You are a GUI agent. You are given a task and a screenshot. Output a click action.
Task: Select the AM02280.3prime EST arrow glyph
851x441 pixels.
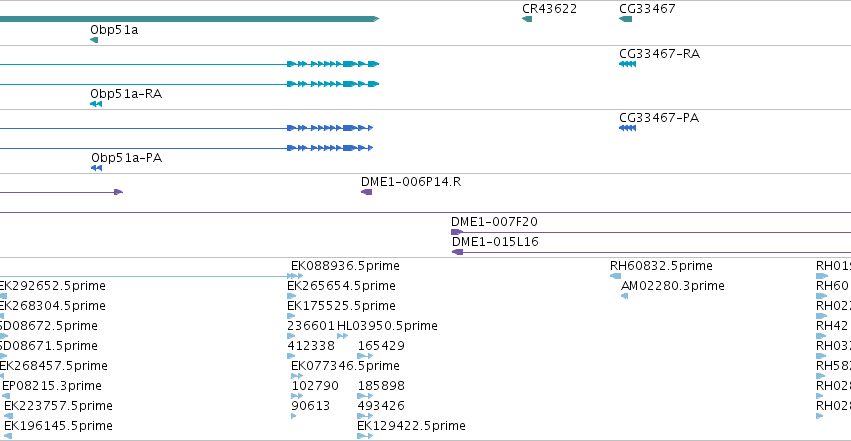pyautogui.click(x=624, y=296)
